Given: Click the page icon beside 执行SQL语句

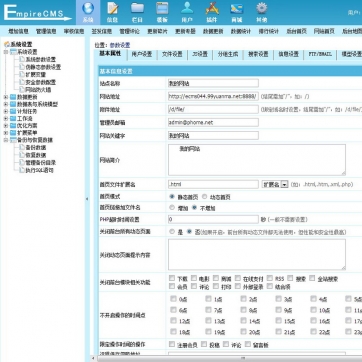Looking at the screenshot, I should pyautogui.click(x=22, y=170).
